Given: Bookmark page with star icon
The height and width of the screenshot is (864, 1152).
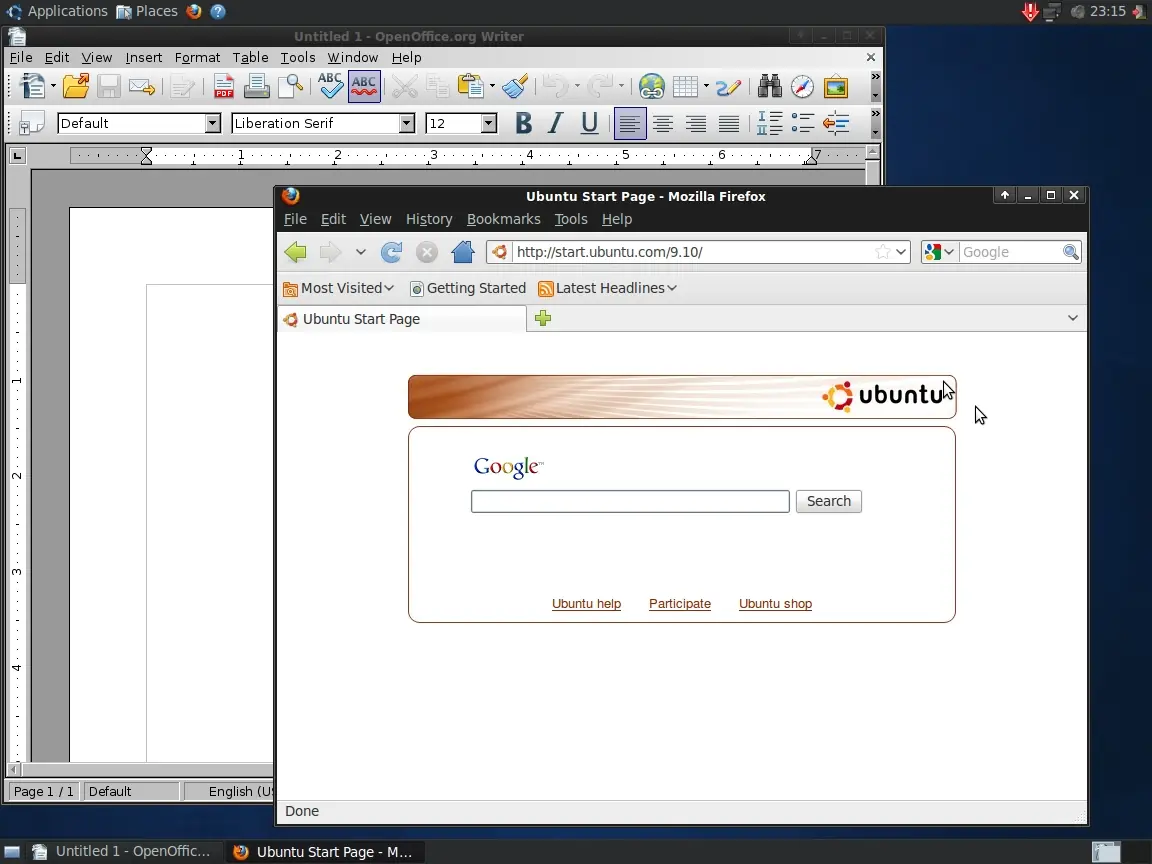Looking at the screenshot, I should point(882,252).
